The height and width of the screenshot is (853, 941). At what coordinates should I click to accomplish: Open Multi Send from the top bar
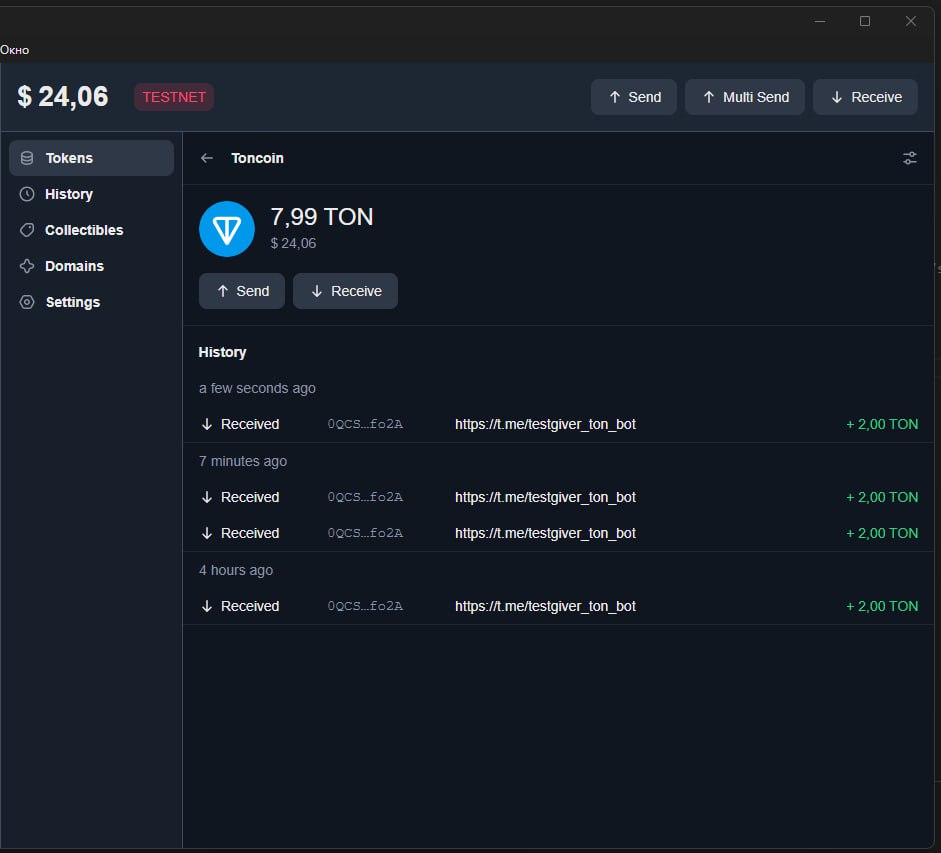(745, 97)
